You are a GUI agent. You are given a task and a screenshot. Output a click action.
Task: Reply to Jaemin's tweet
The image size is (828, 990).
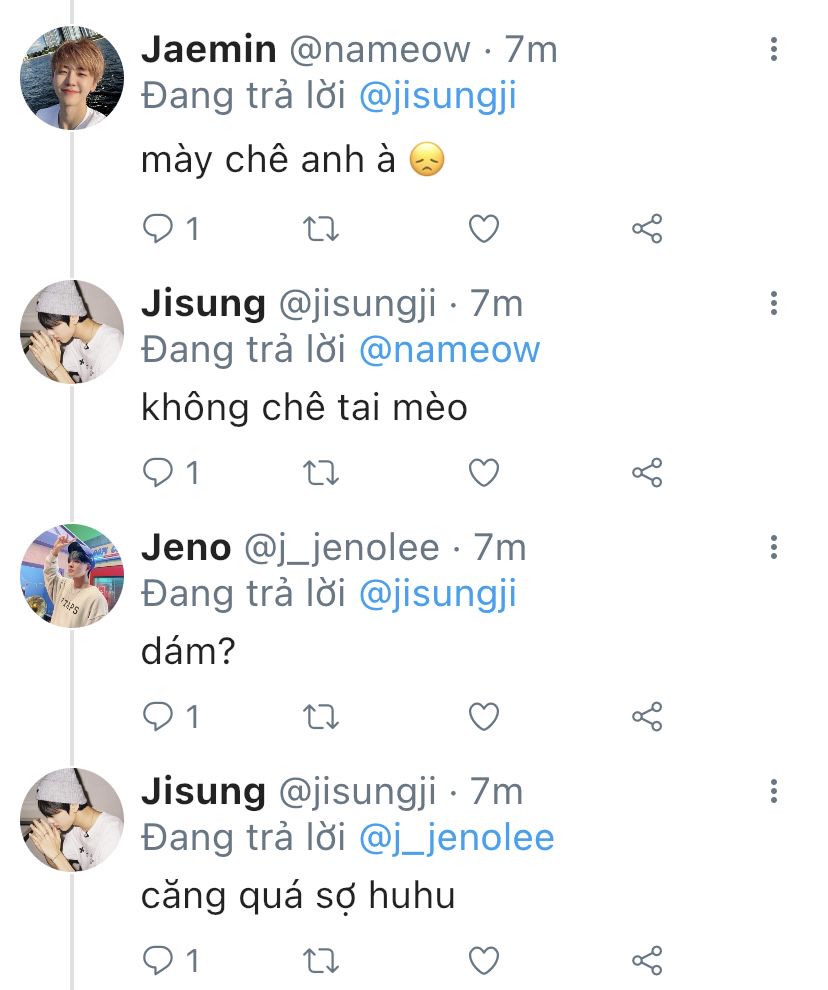157,229
